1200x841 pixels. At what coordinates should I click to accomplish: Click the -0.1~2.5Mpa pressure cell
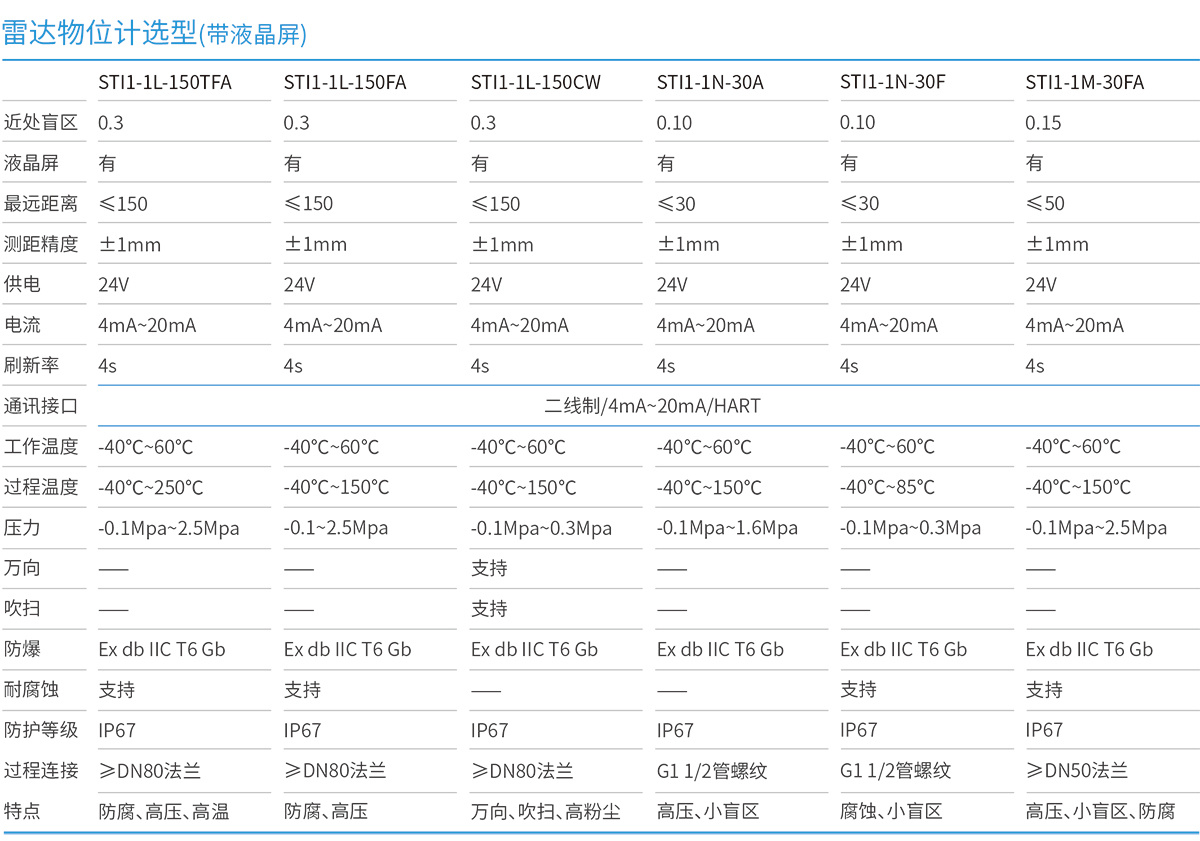pos(336,528)
